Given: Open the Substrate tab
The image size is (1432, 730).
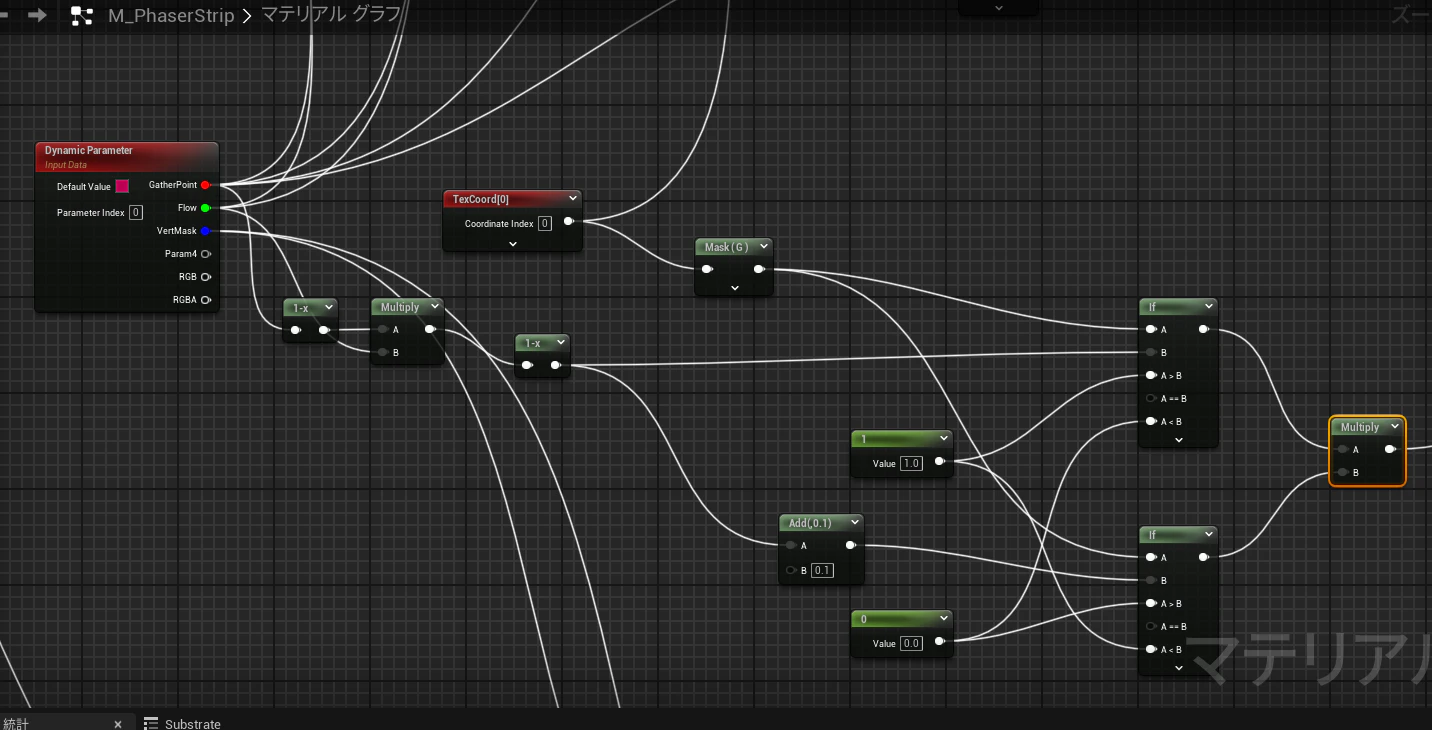Looking at the screenshot, I should coord(182,723).
